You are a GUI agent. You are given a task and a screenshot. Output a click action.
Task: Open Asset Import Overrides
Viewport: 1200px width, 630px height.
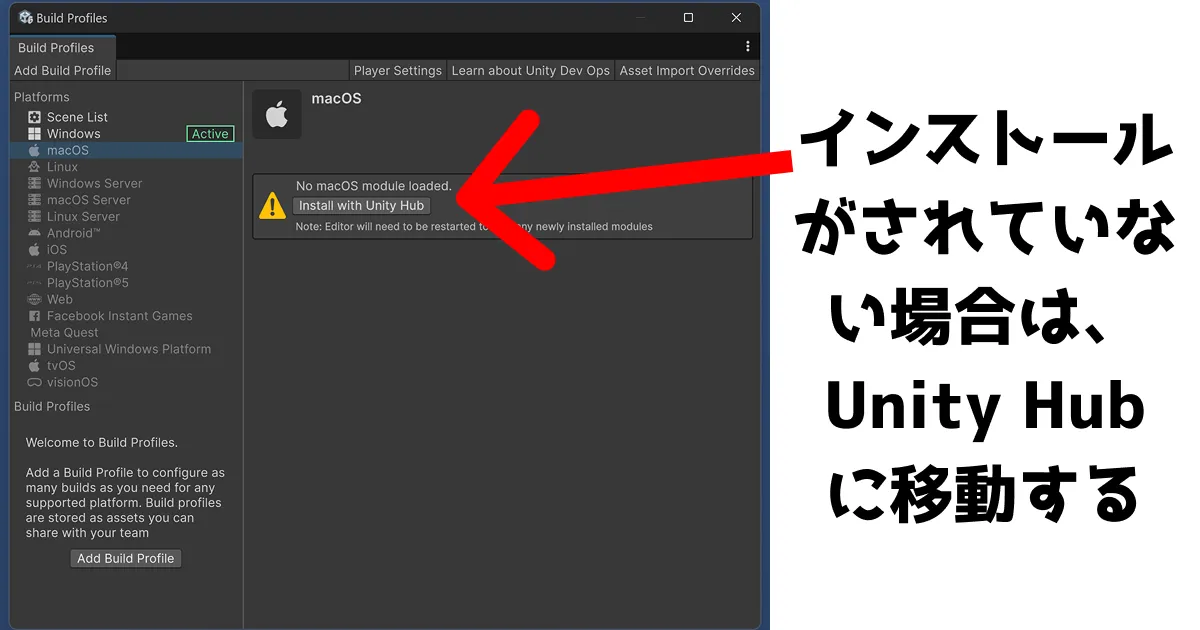click(x=686, y=71)
